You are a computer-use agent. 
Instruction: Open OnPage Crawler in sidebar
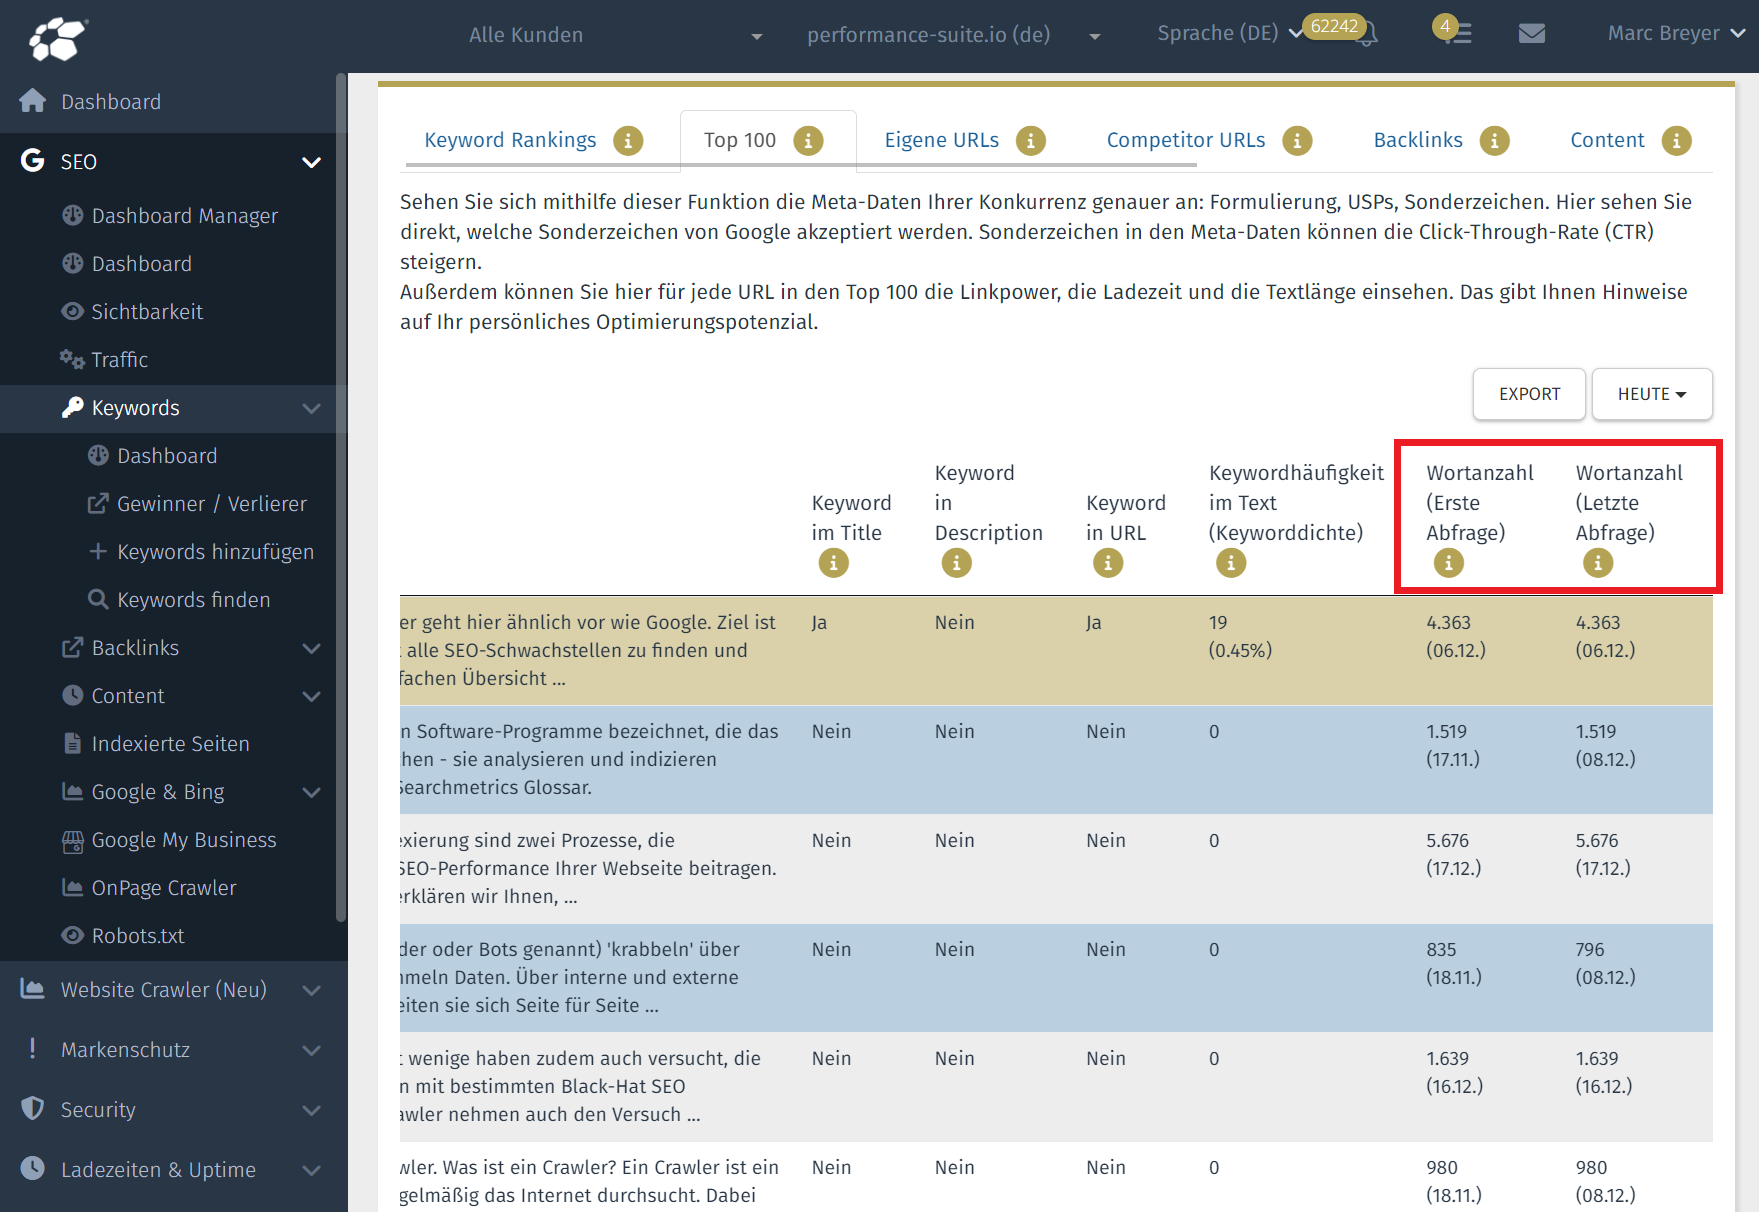164,888
